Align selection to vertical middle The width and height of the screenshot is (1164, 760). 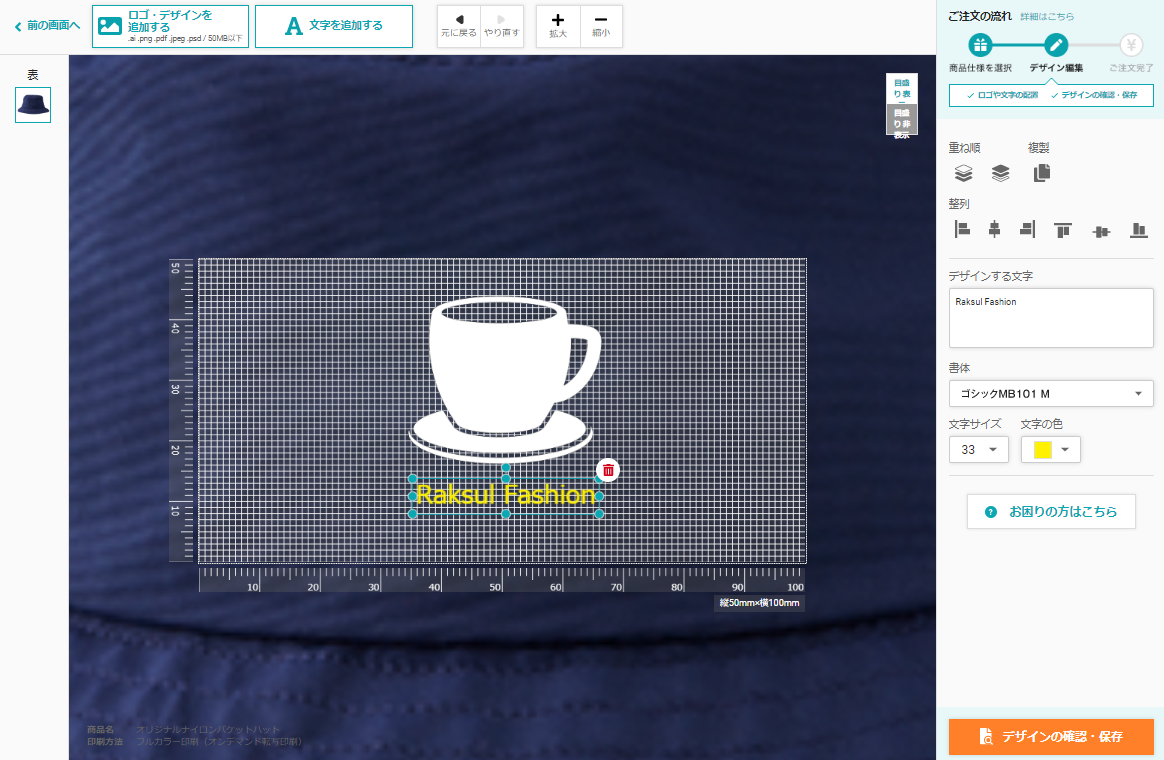click(x=1101, y=232)
